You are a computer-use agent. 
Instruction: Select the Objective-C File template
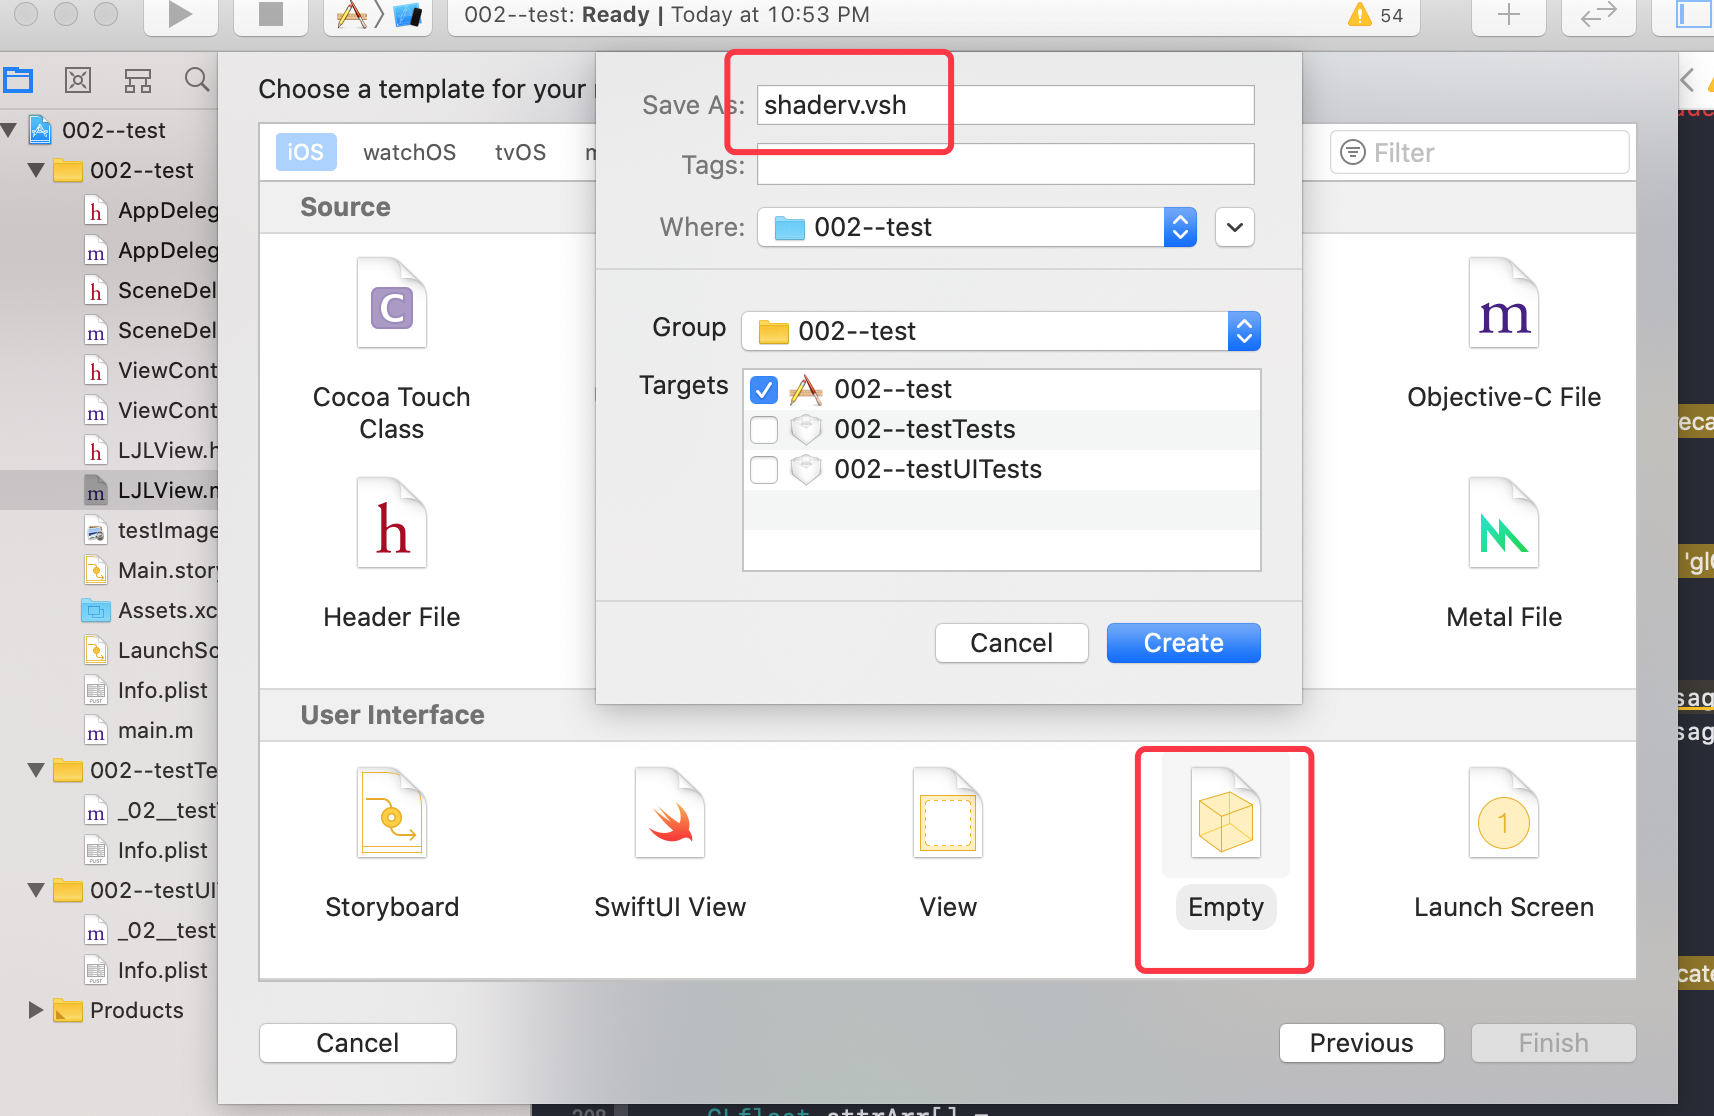pyautogui.click(x=1504, y=334)
